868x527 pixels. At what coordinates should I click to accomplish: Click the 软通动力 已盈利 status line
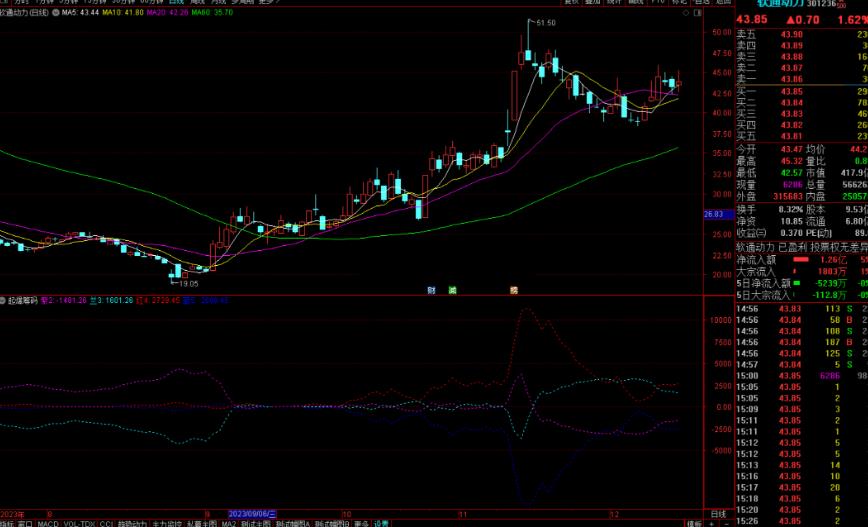pyautogui.click(x=802, y=247)
